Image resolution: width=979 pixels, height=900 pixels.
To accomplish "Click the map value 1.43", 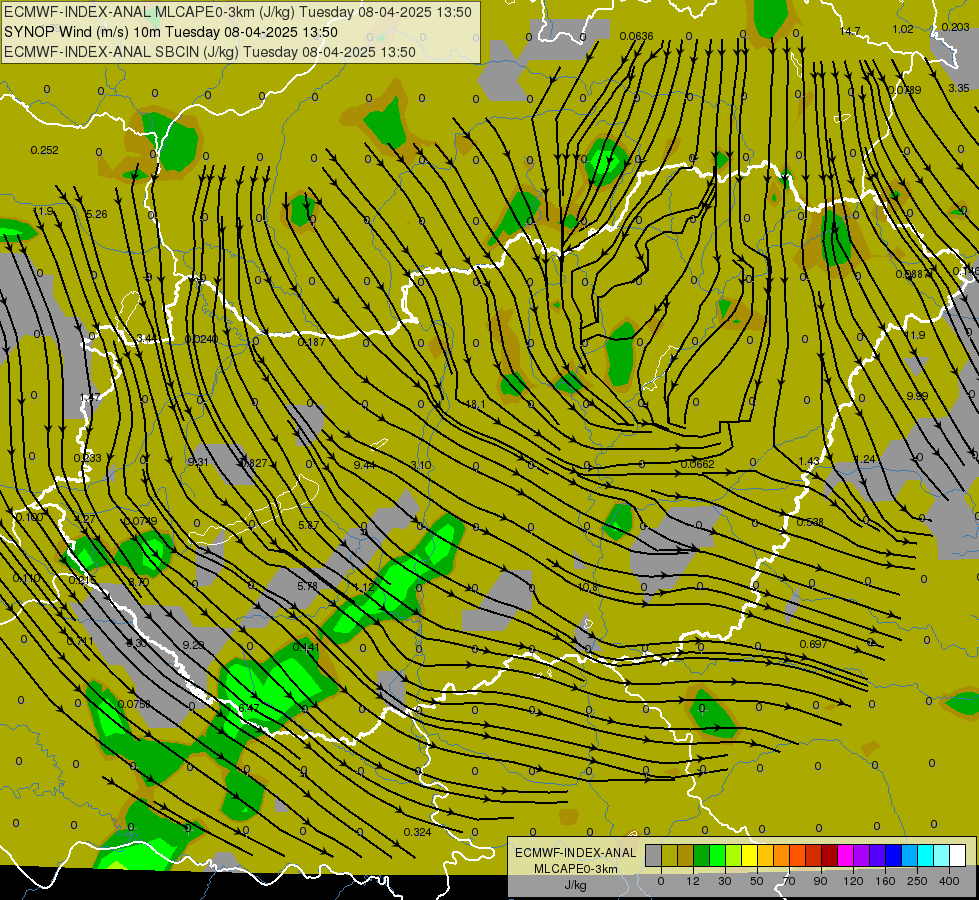I will (x=809, y=462).
